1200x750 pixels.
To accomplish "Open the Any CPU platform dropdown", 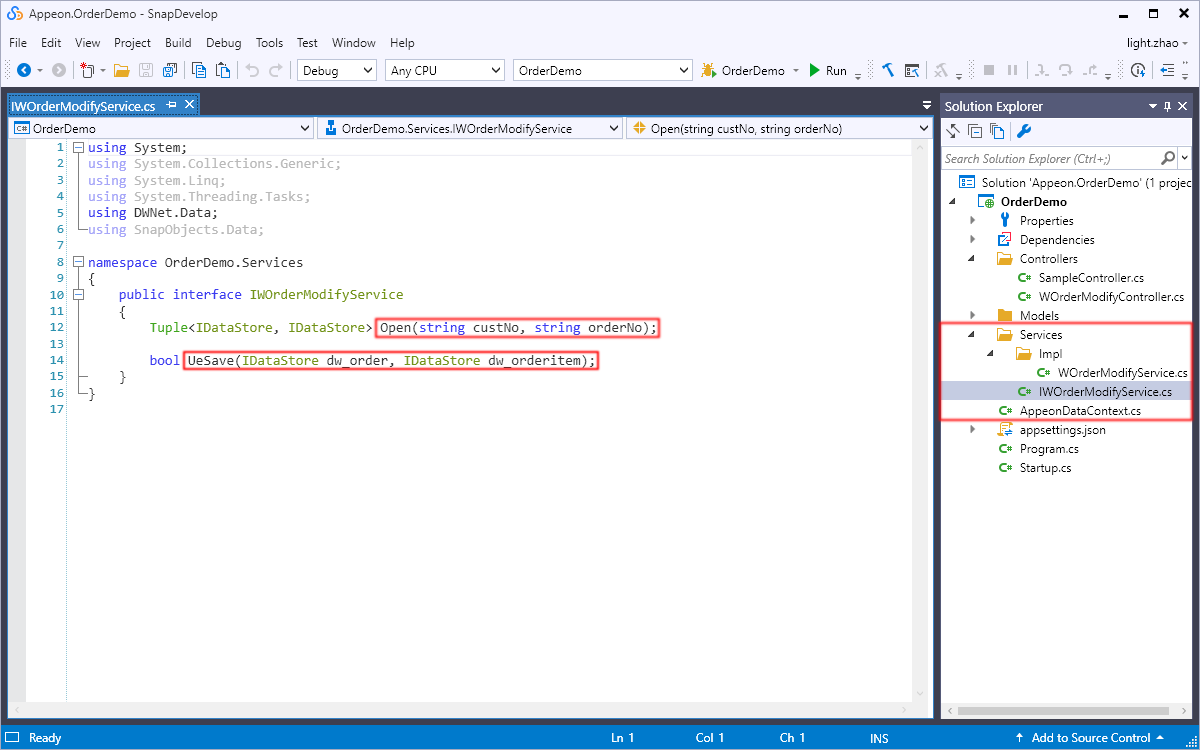I will [x=444, y=70].
